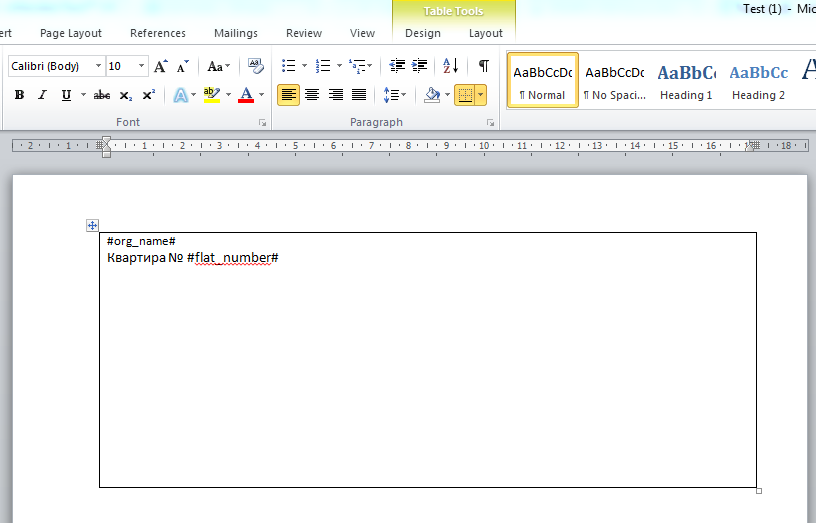Viewport: 816px width, 523px height.
Task: Expand the borders dropdown arrow
Action: [x=481, y=95]
